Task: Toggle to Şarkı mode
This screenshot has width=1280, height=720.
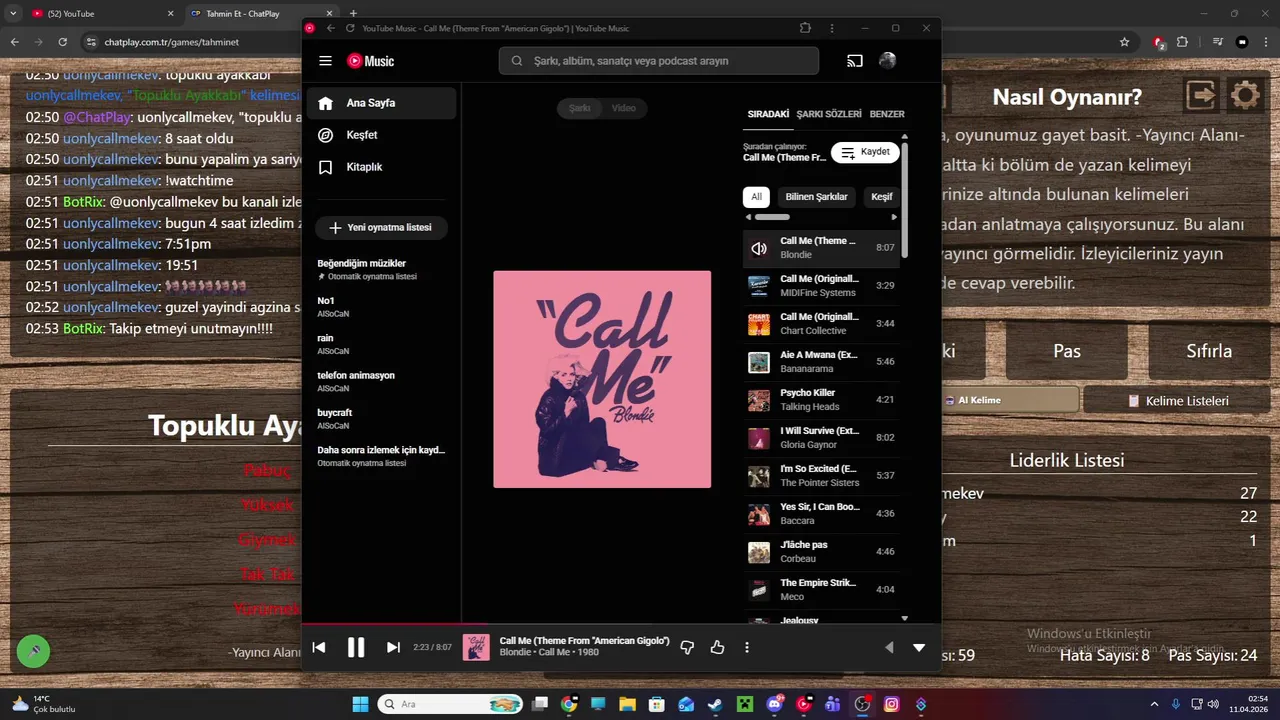Action: [x=580, y=108]
